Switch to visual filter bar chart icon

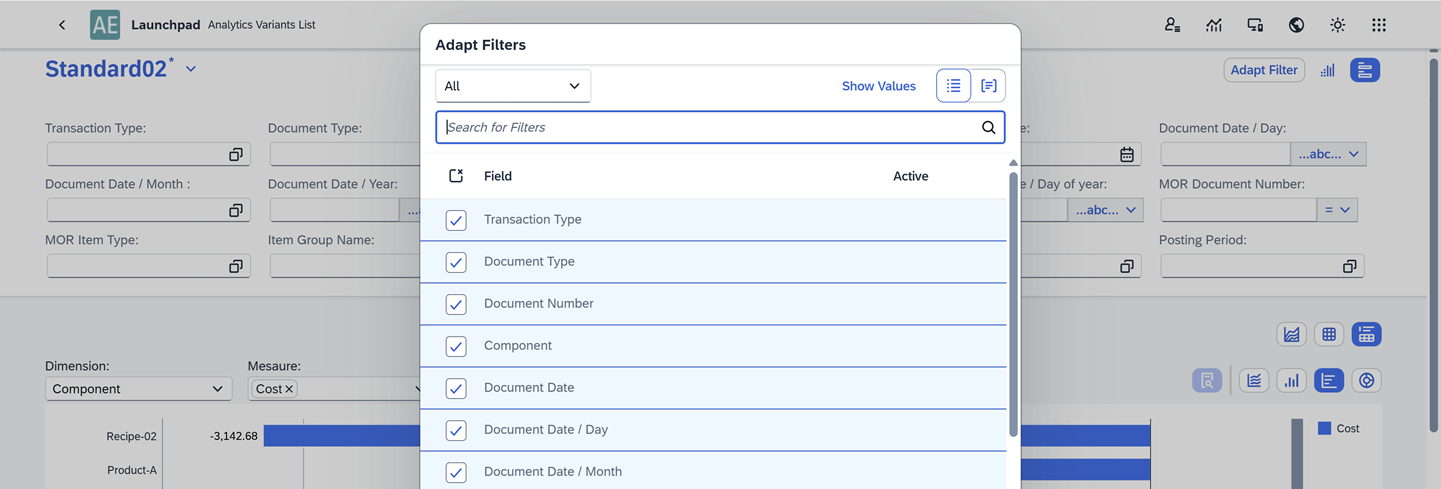[x=1328, y=70]
